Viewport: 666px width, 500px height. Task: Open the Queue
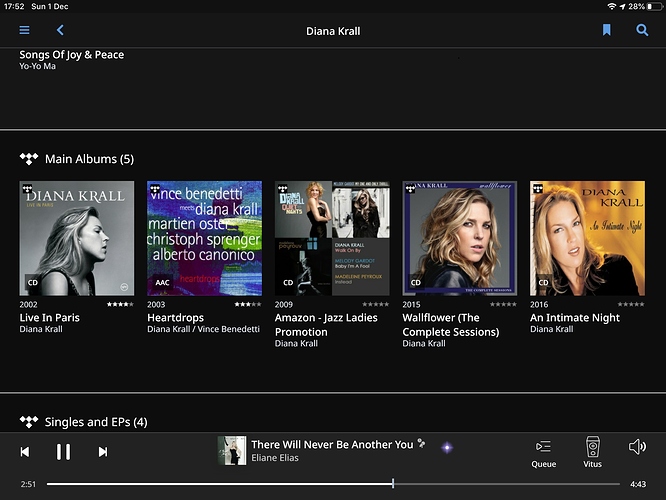544,454
